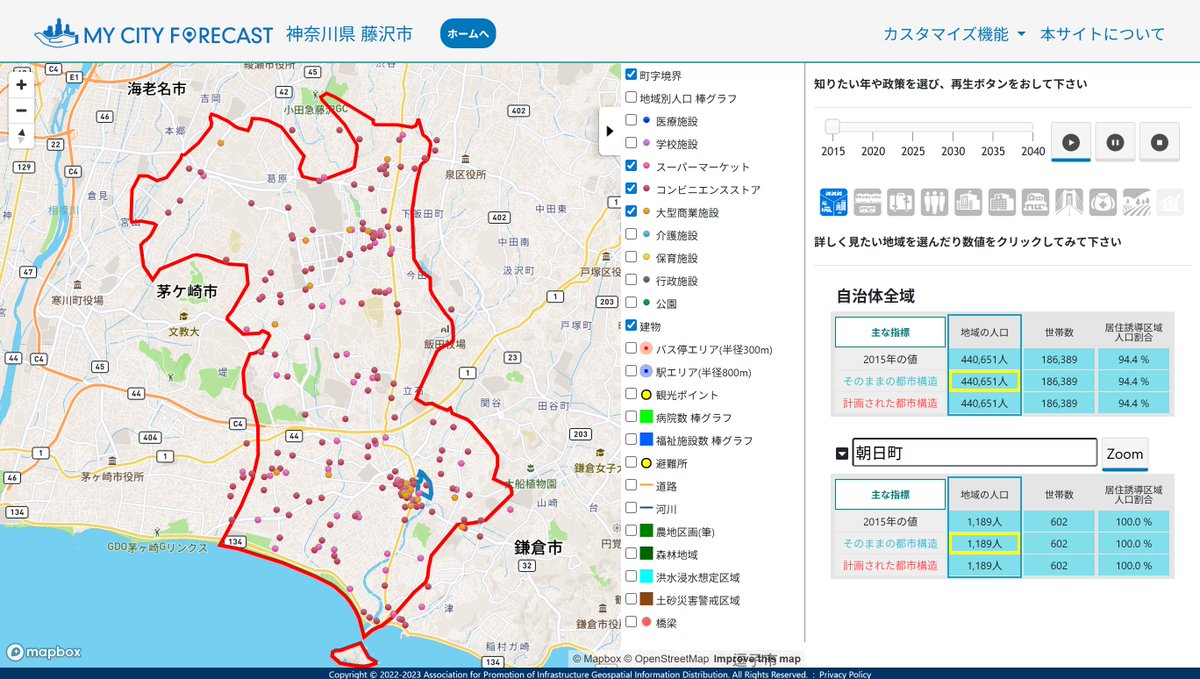Pause the forecast playback
The width and height of the screenshot is (1200, 679).
tap(1115, 142)
